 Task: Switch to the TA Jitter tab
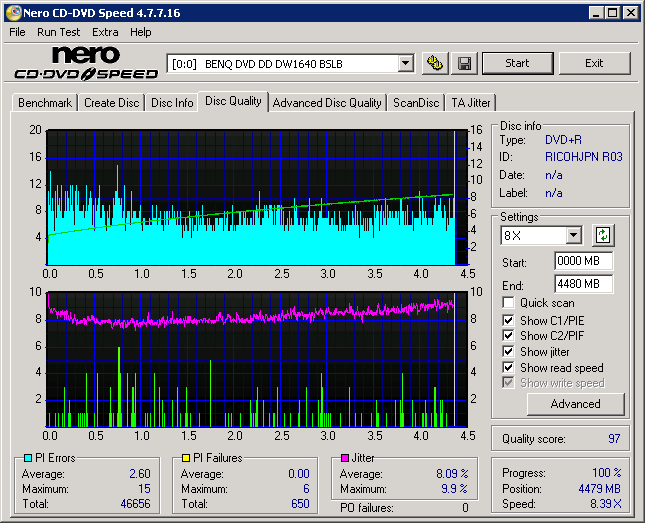point(470,103)
